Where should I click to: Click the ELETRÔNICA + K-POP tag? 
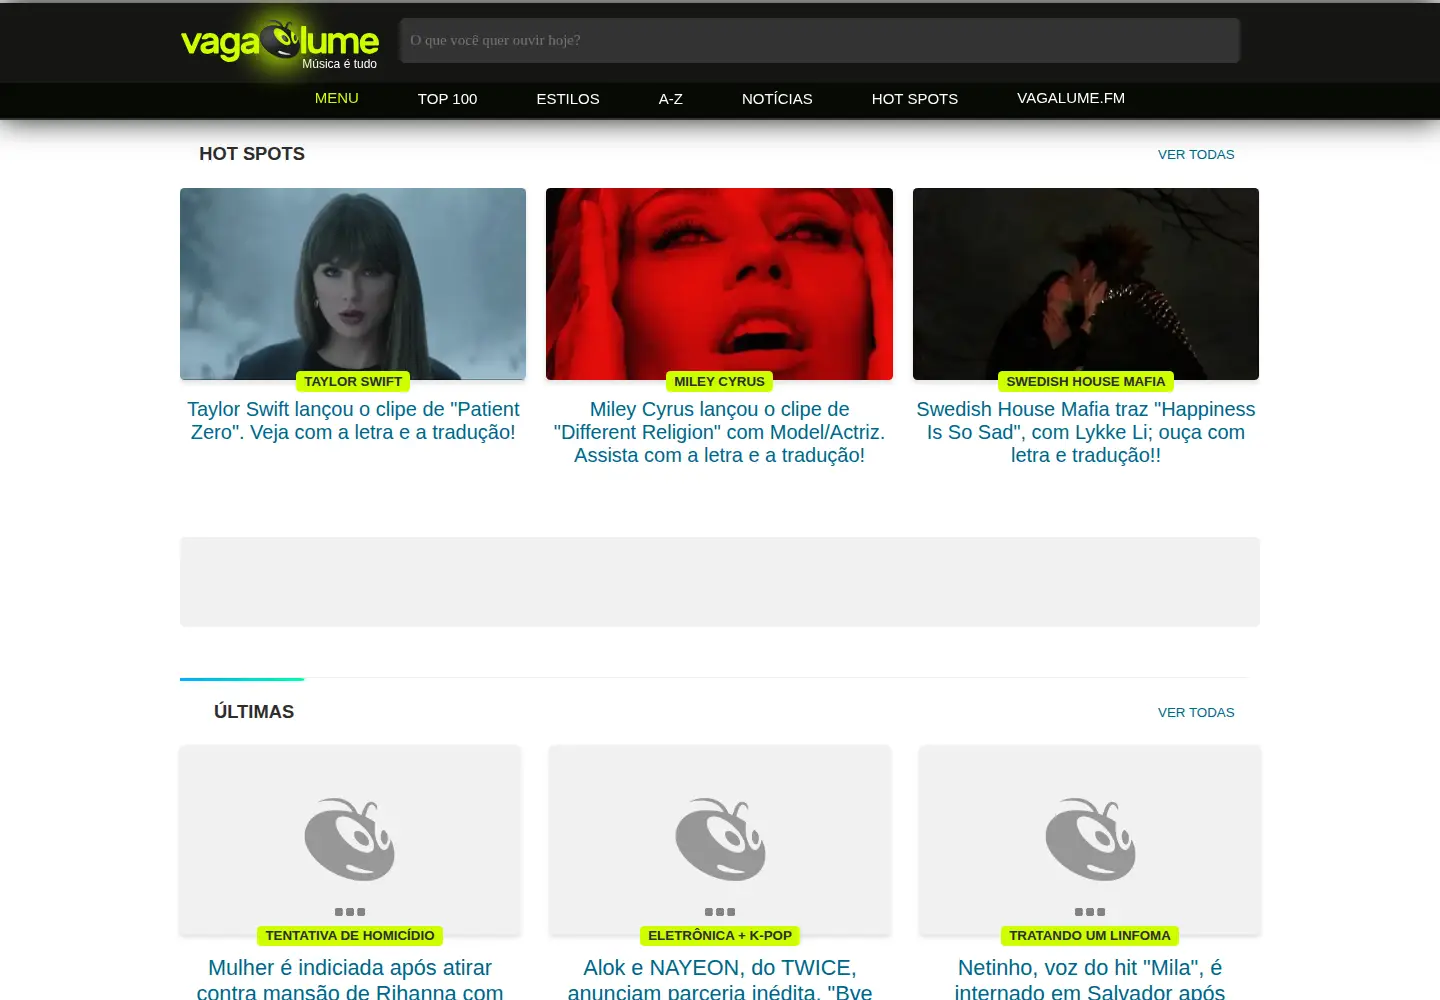point(720,935)
